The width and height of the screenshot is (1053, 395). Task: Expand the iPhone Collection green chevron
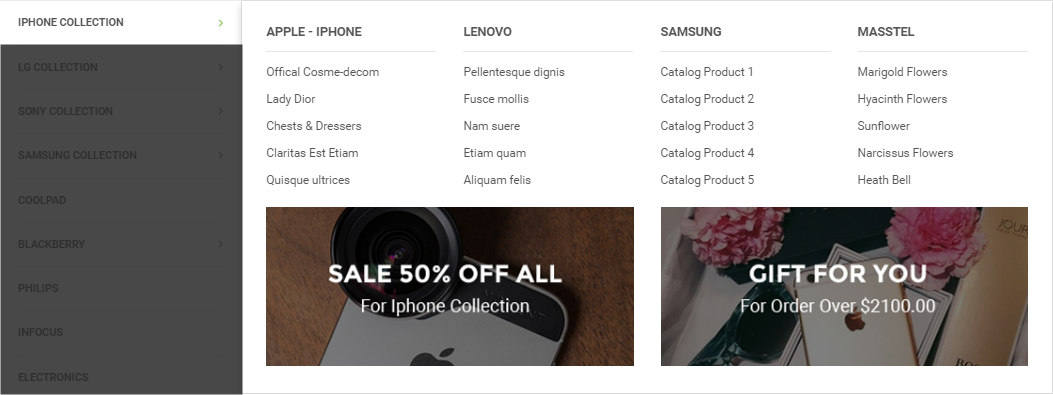point(221,23)
